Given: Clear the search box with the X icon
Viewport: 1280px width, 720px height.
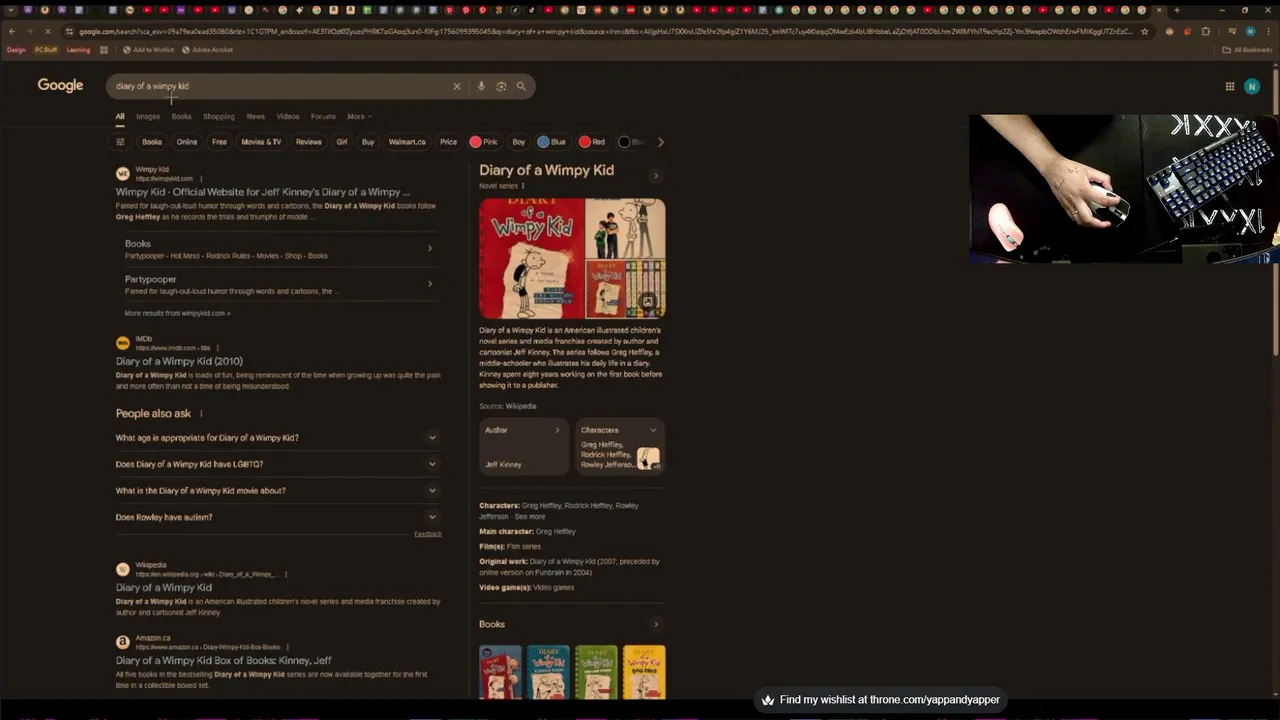Looking at the screenshot, I should pyautogui.click(x=457, y=86).
